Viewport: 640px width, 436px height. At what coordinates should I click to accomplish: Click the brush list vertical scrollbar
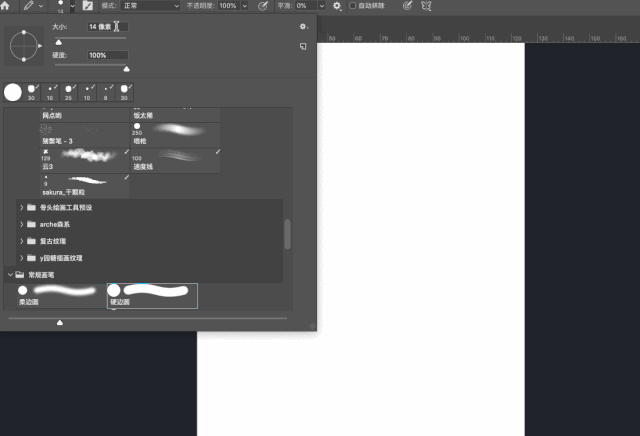(x=287, y=234)
